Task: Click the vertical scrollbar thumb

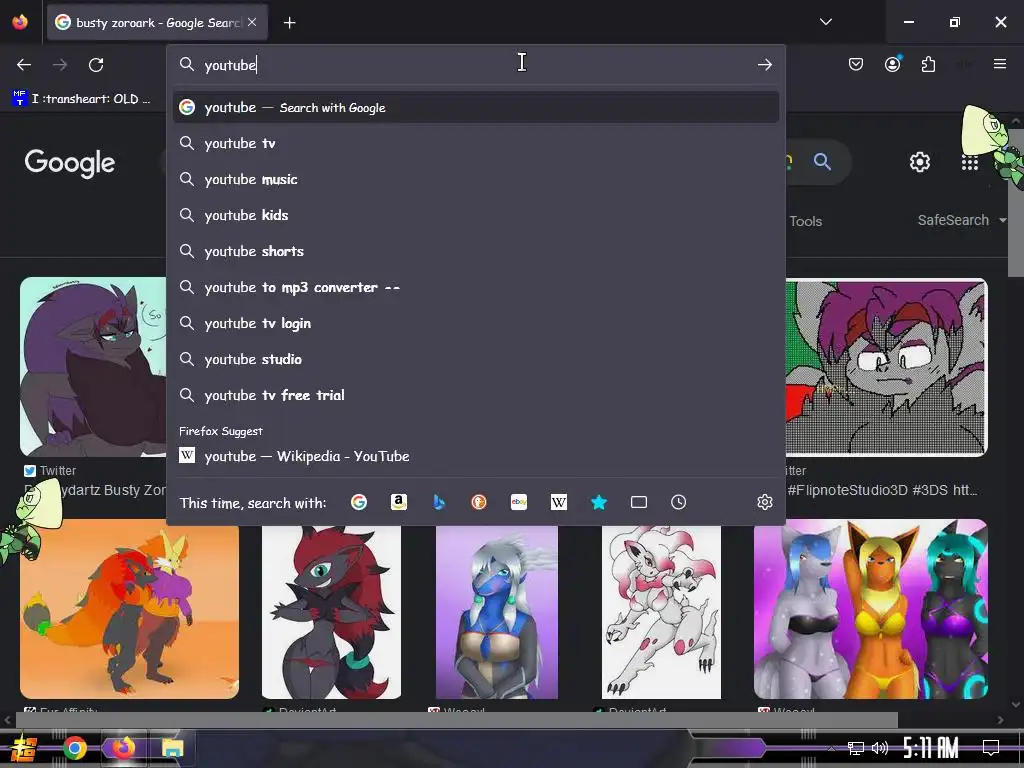Action: 1016,202
